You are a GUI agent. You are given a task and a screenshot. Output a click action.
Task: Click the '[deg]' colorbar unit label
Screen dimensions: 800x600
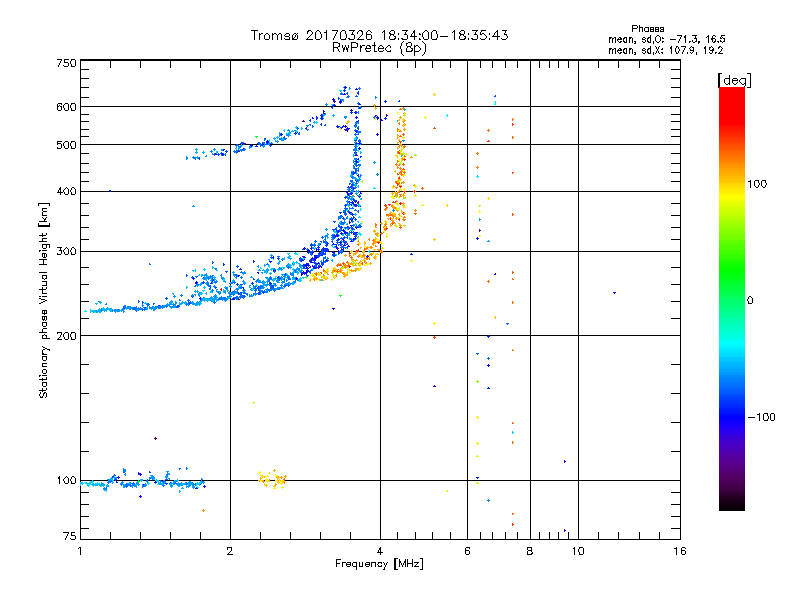734,80
